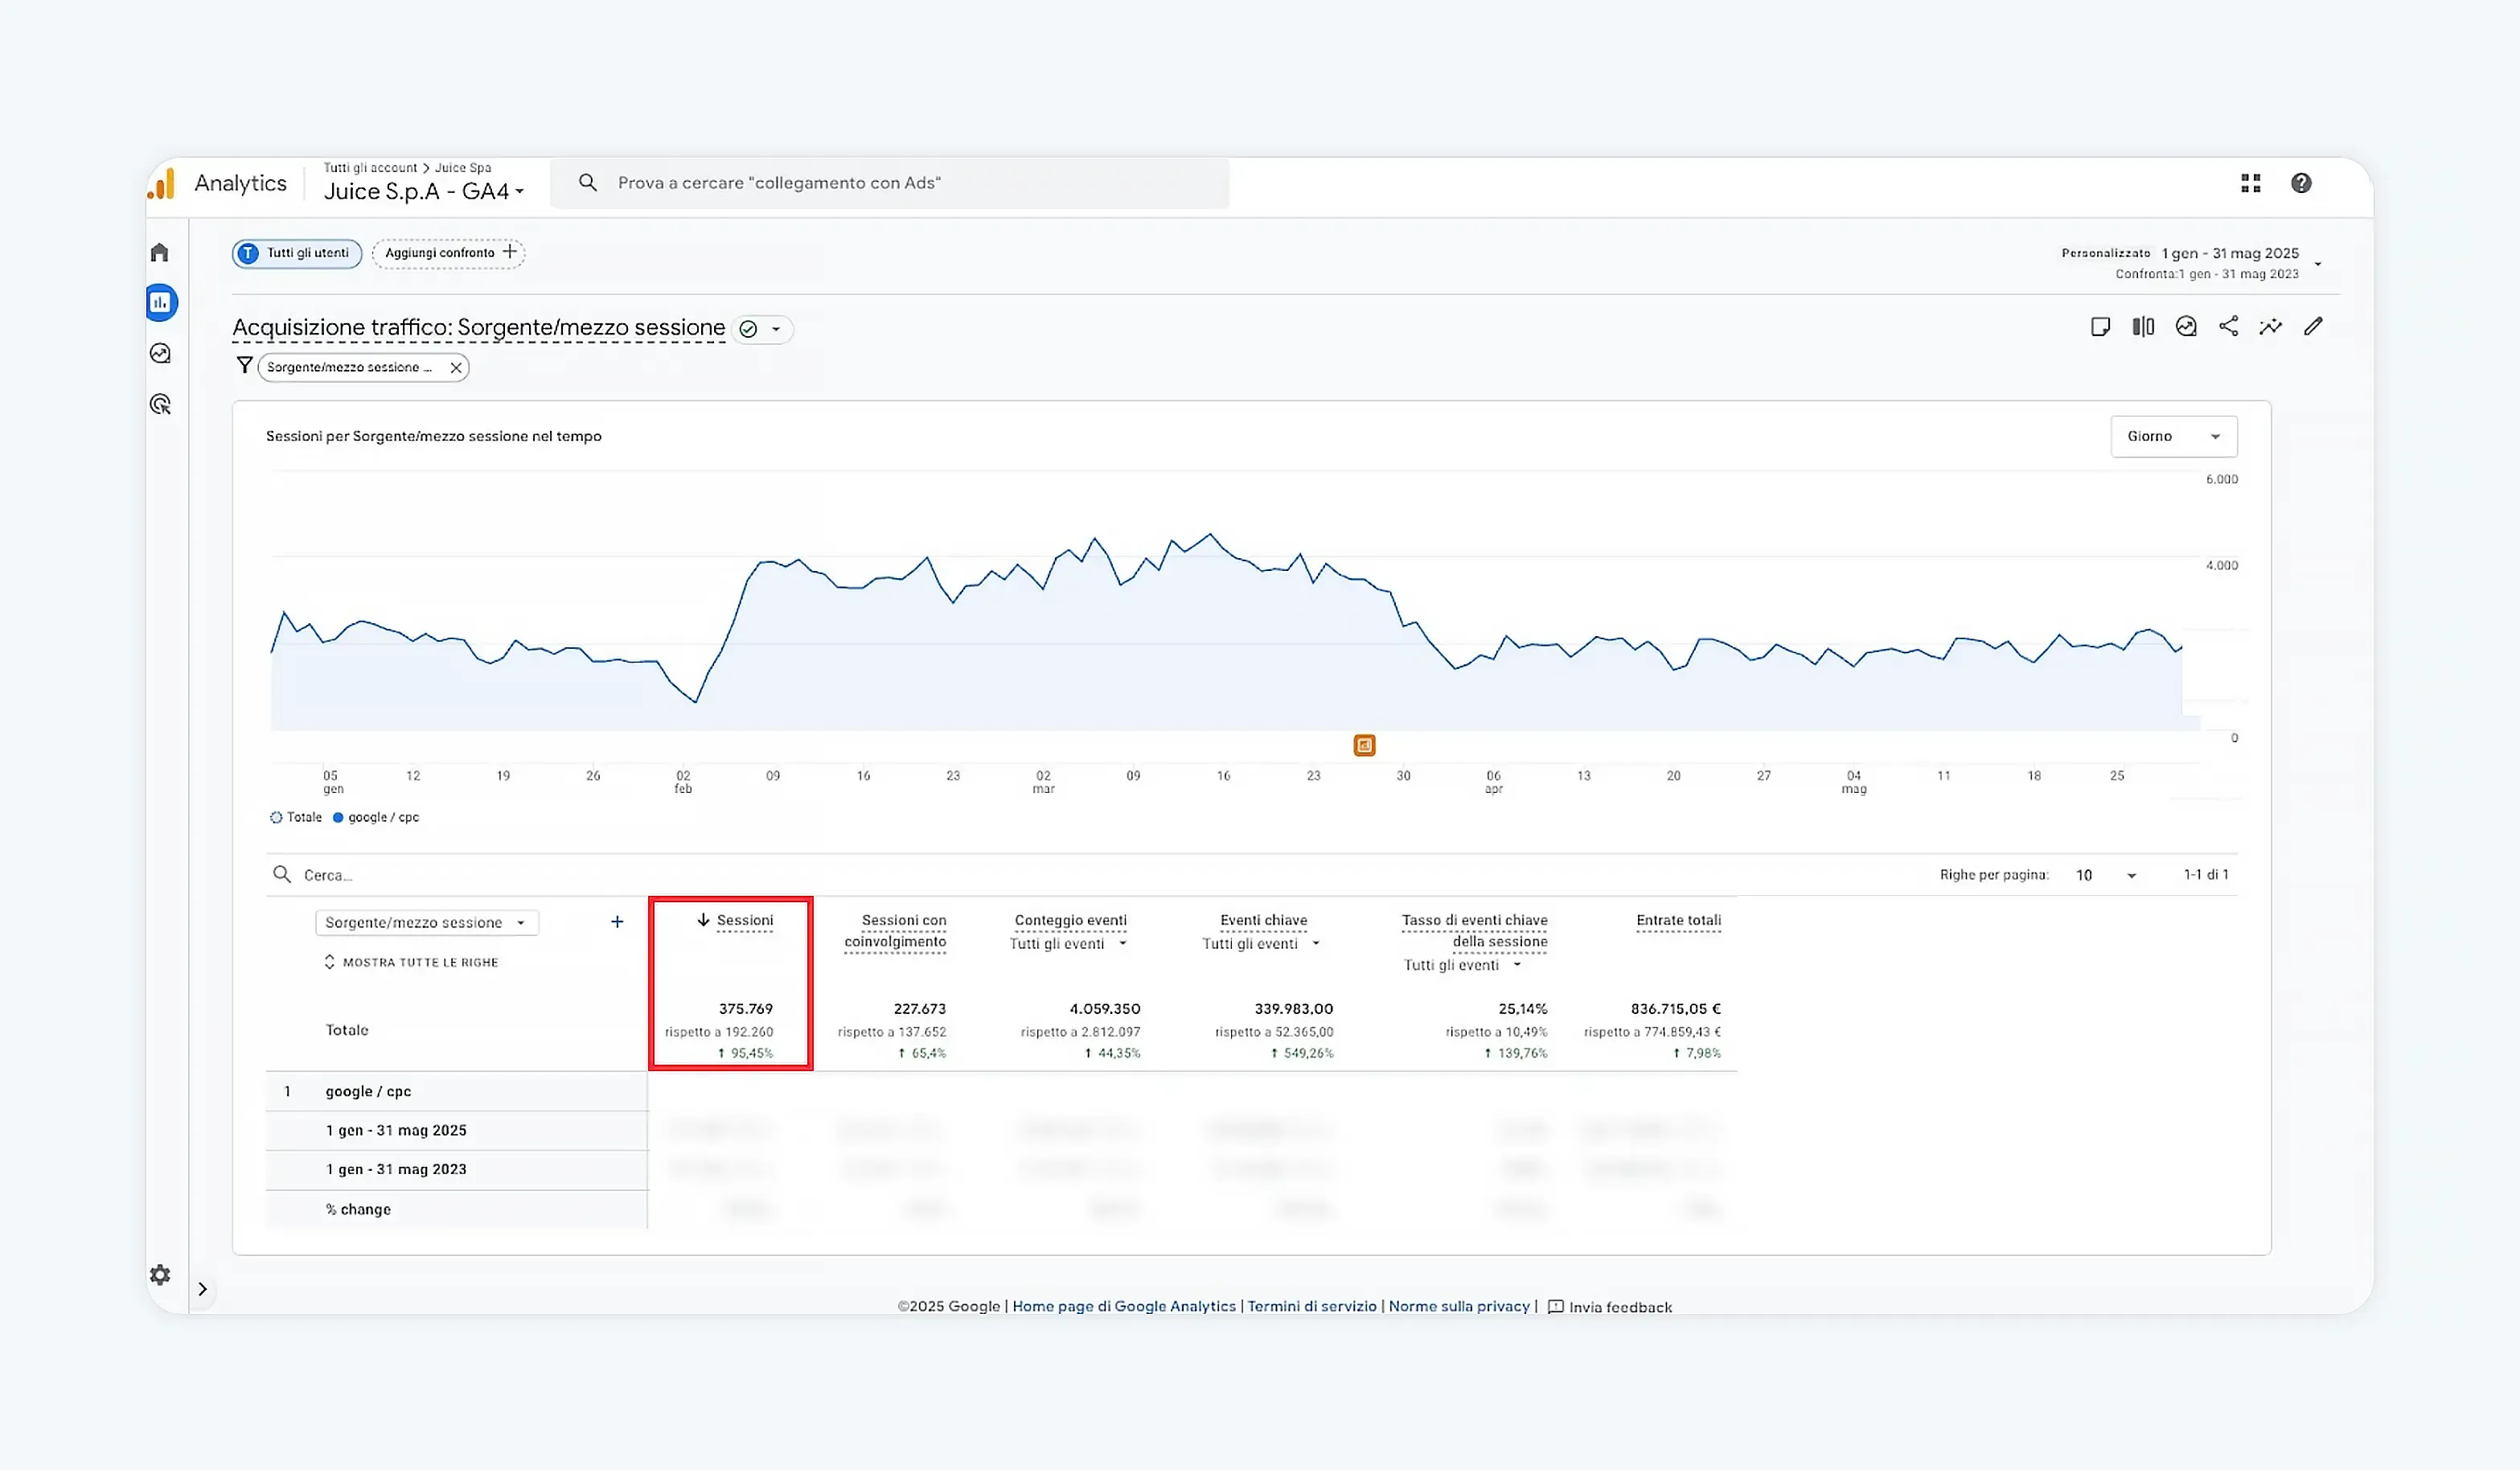Open the Google apps grid icon
Image resolution: width=2520 pixels, height=1470 pixels.
click(x=2250, y=183)
